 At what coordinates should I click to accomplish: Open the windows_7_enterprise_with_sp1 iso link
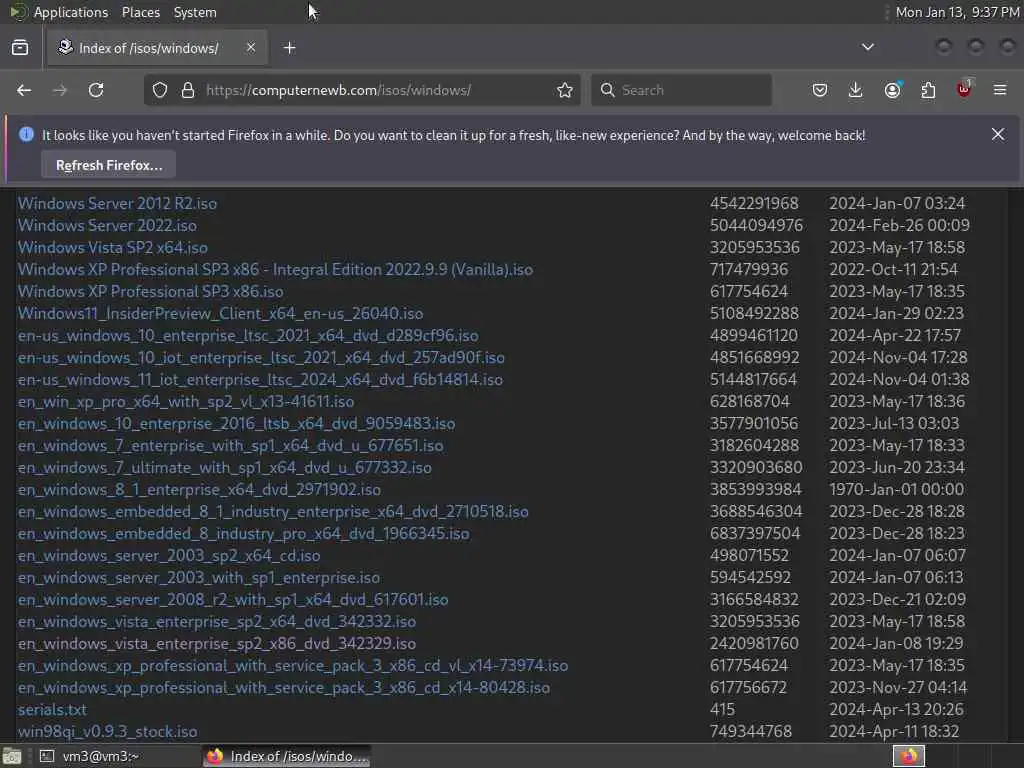click(231, 445)
